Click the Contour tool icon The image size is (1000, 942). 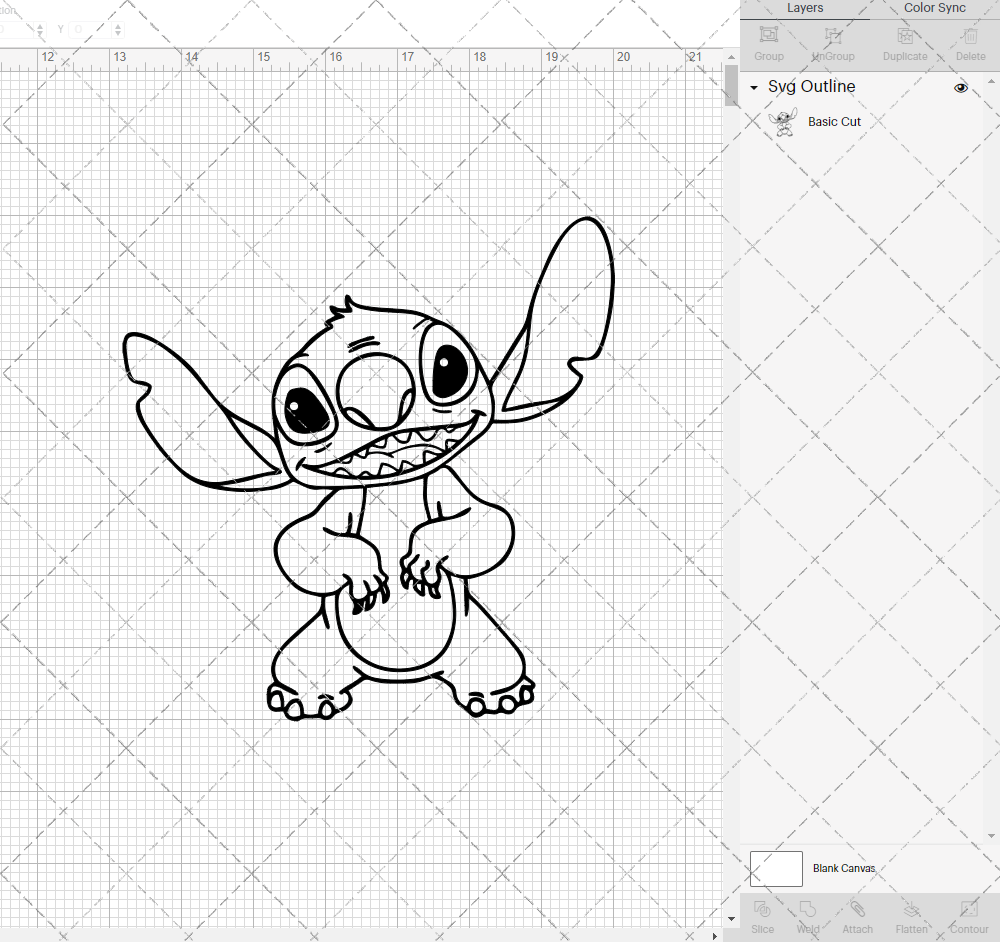click(969, 909)
